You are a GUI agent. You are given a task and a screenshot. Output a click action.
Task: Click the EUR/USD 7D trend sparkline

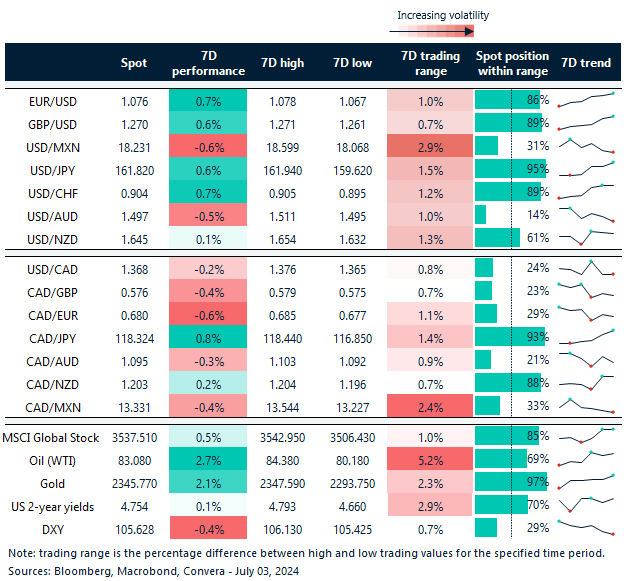tap(586, 101)
